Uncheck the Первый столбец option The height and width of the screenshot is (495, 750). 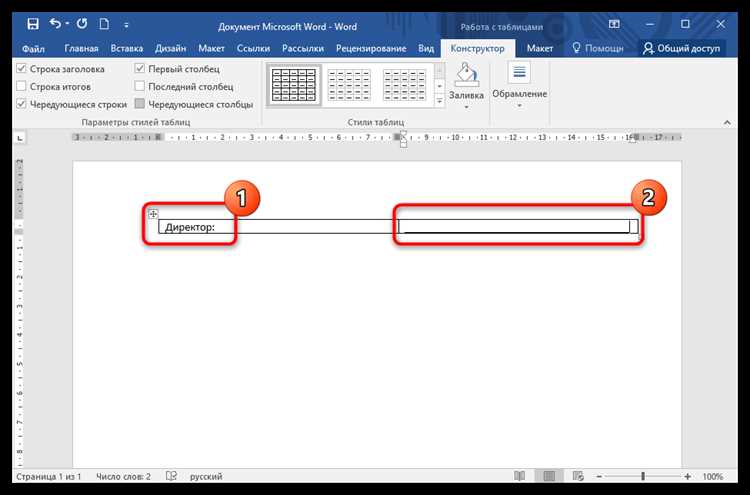[x=140, y=69]
